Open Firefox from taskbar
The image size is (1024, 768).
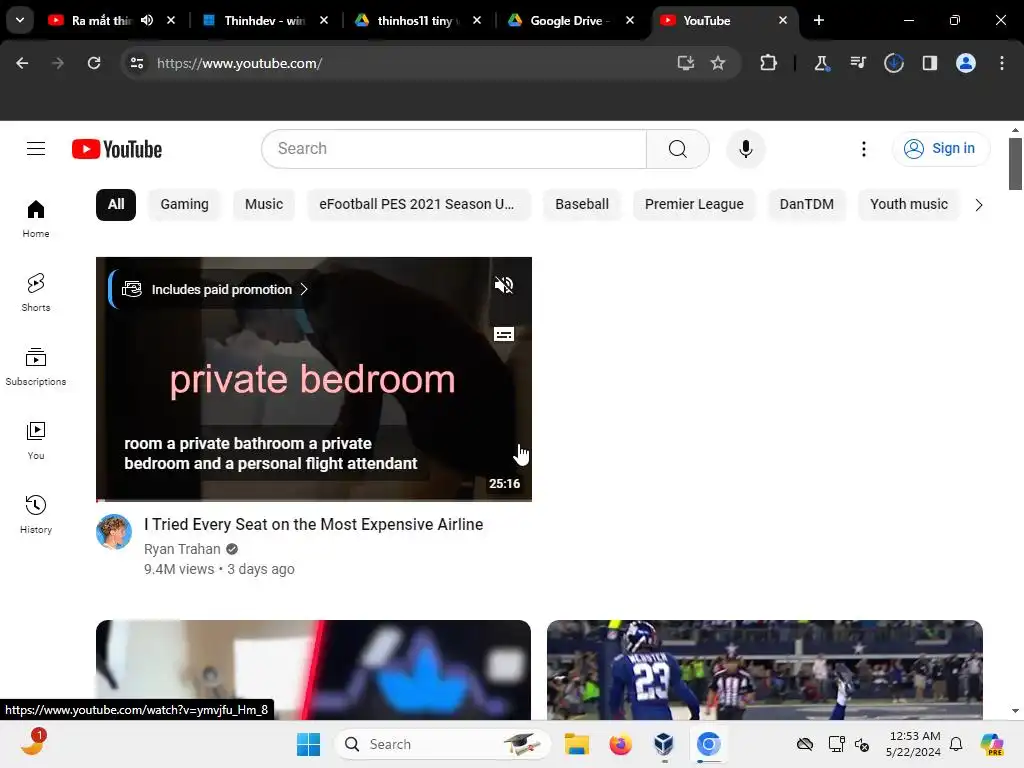pyautogui.click(x=620, y=744)
